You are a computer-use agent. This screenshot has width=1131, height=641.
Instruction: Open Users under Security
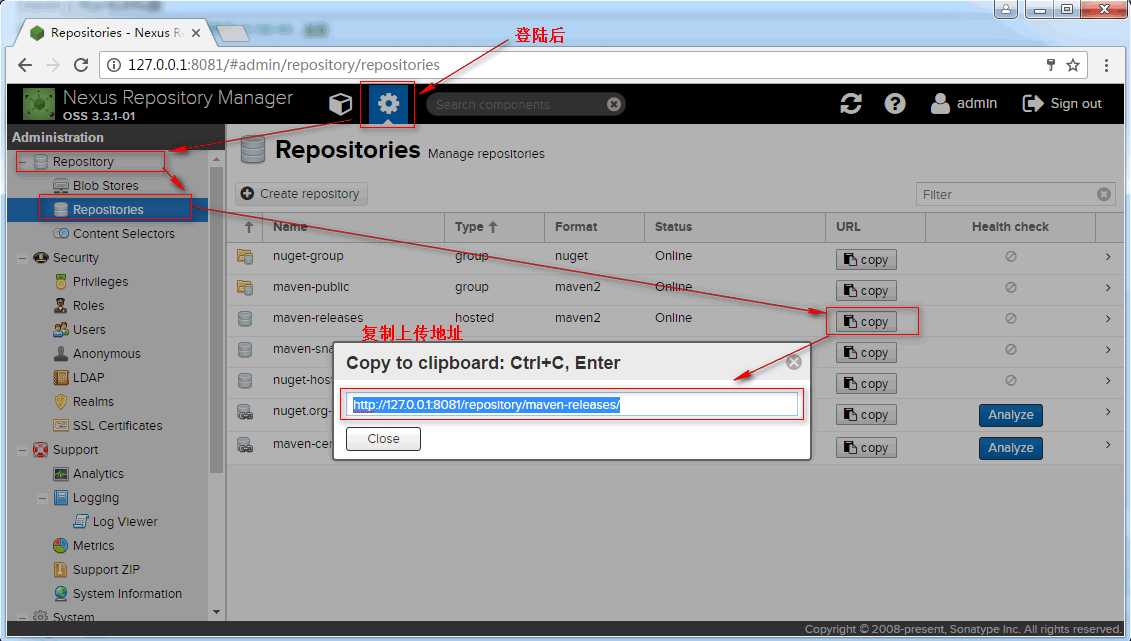pyautogui.click(x=89, y=330)
